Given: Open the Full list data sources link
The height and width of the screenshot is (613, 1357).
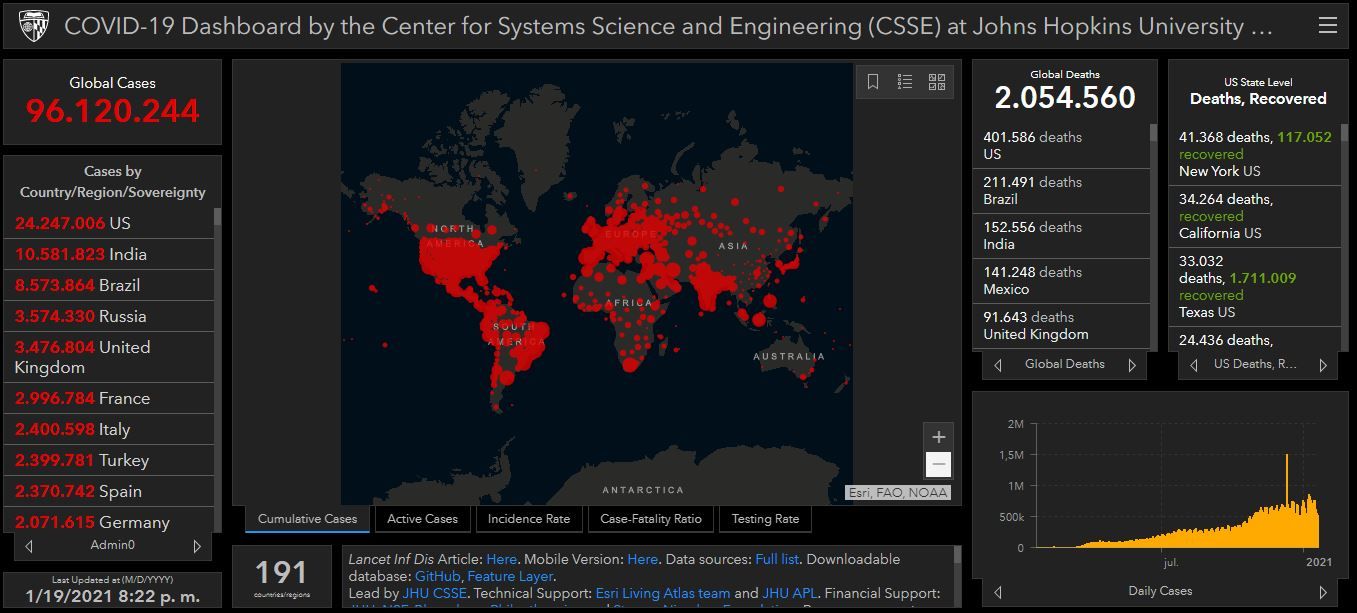Looking at the screenshot, I should [x=777, y=559].
